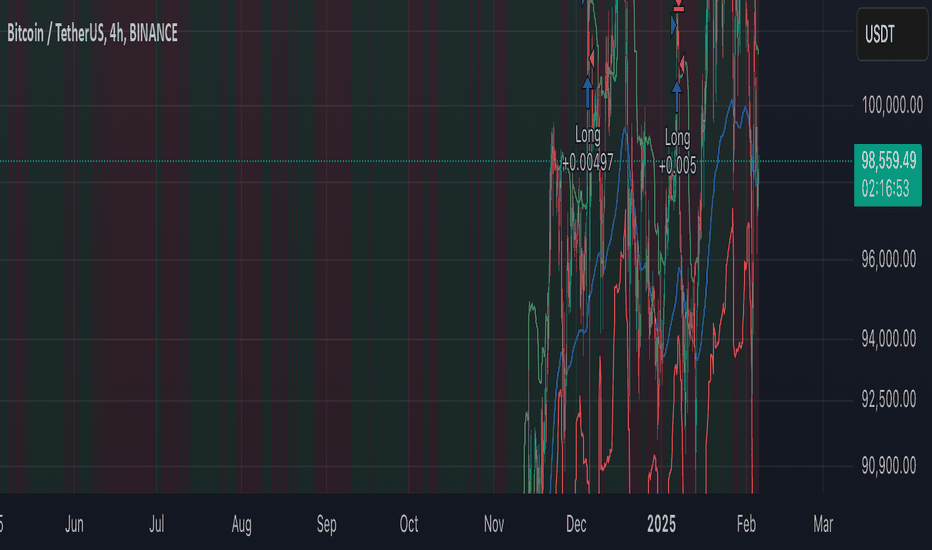Click the Mar label on time axis
This screenshot has height=550, width=932.
pos(823,524)
